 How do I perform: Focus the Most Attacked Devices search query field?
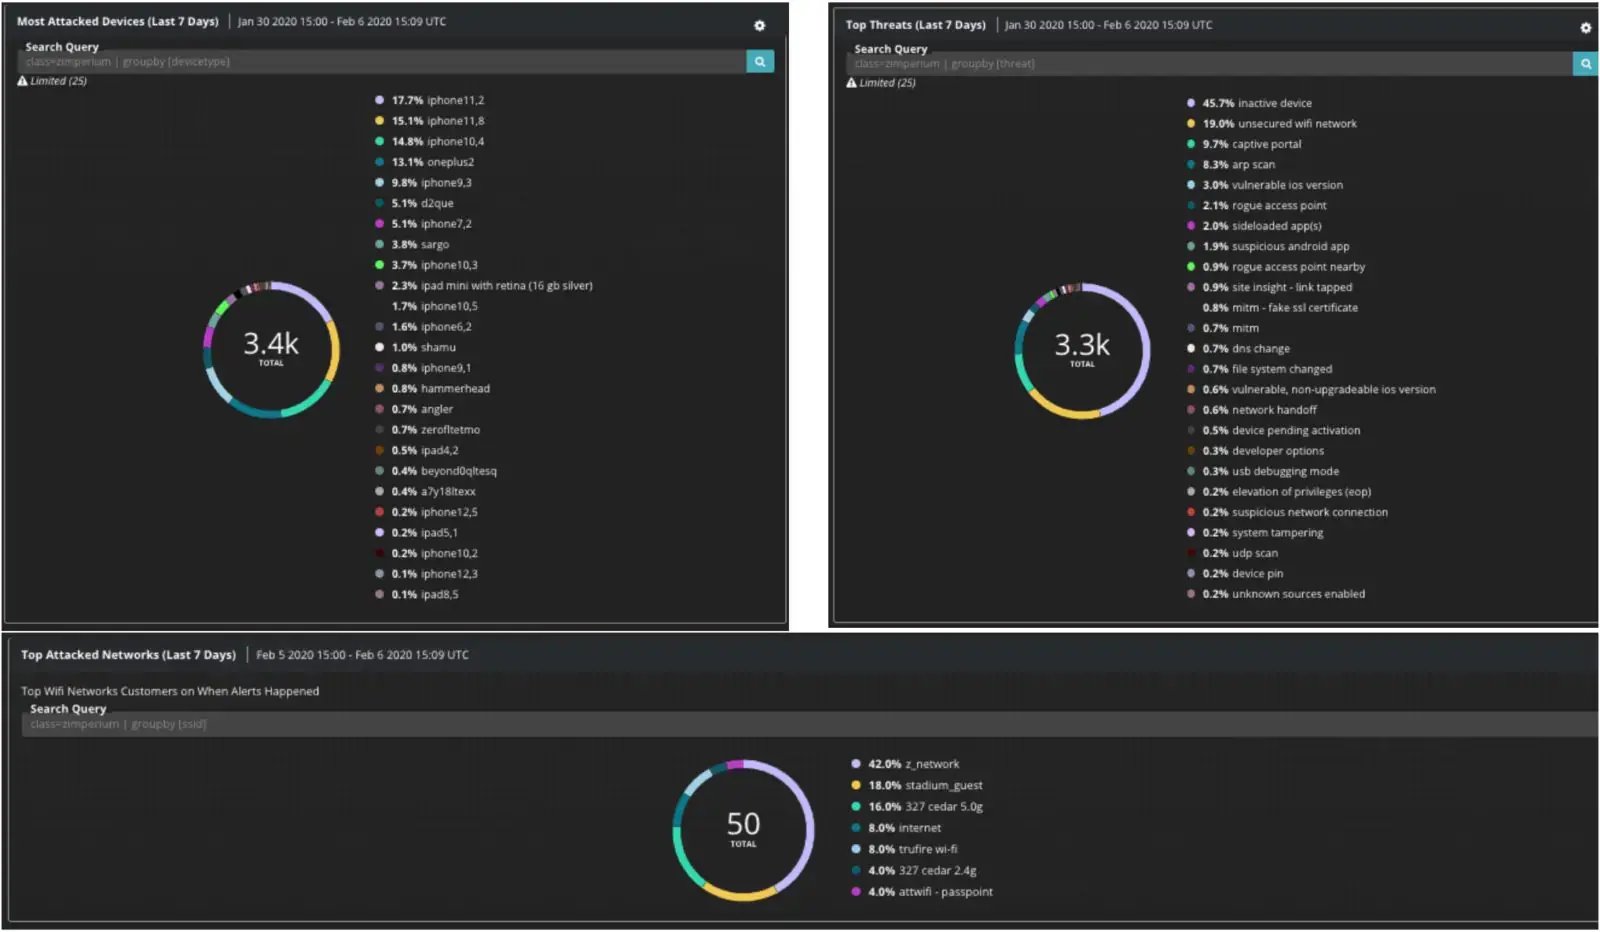380,62
